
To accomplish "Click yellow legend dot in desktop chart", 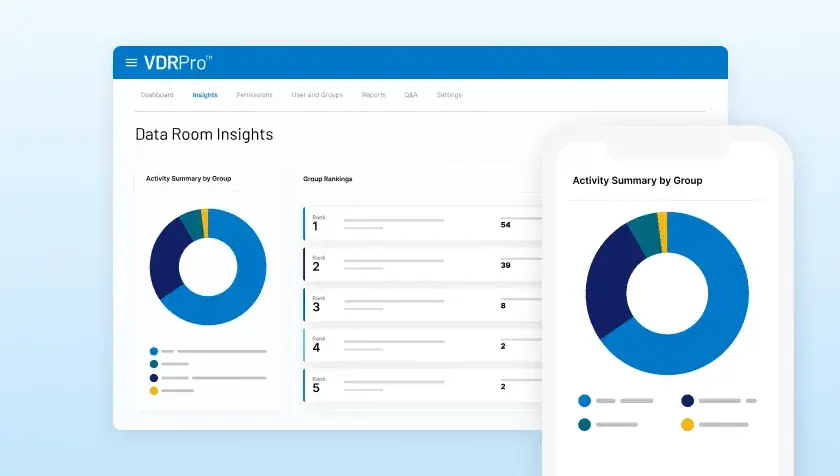I will [x=153, y=390].
